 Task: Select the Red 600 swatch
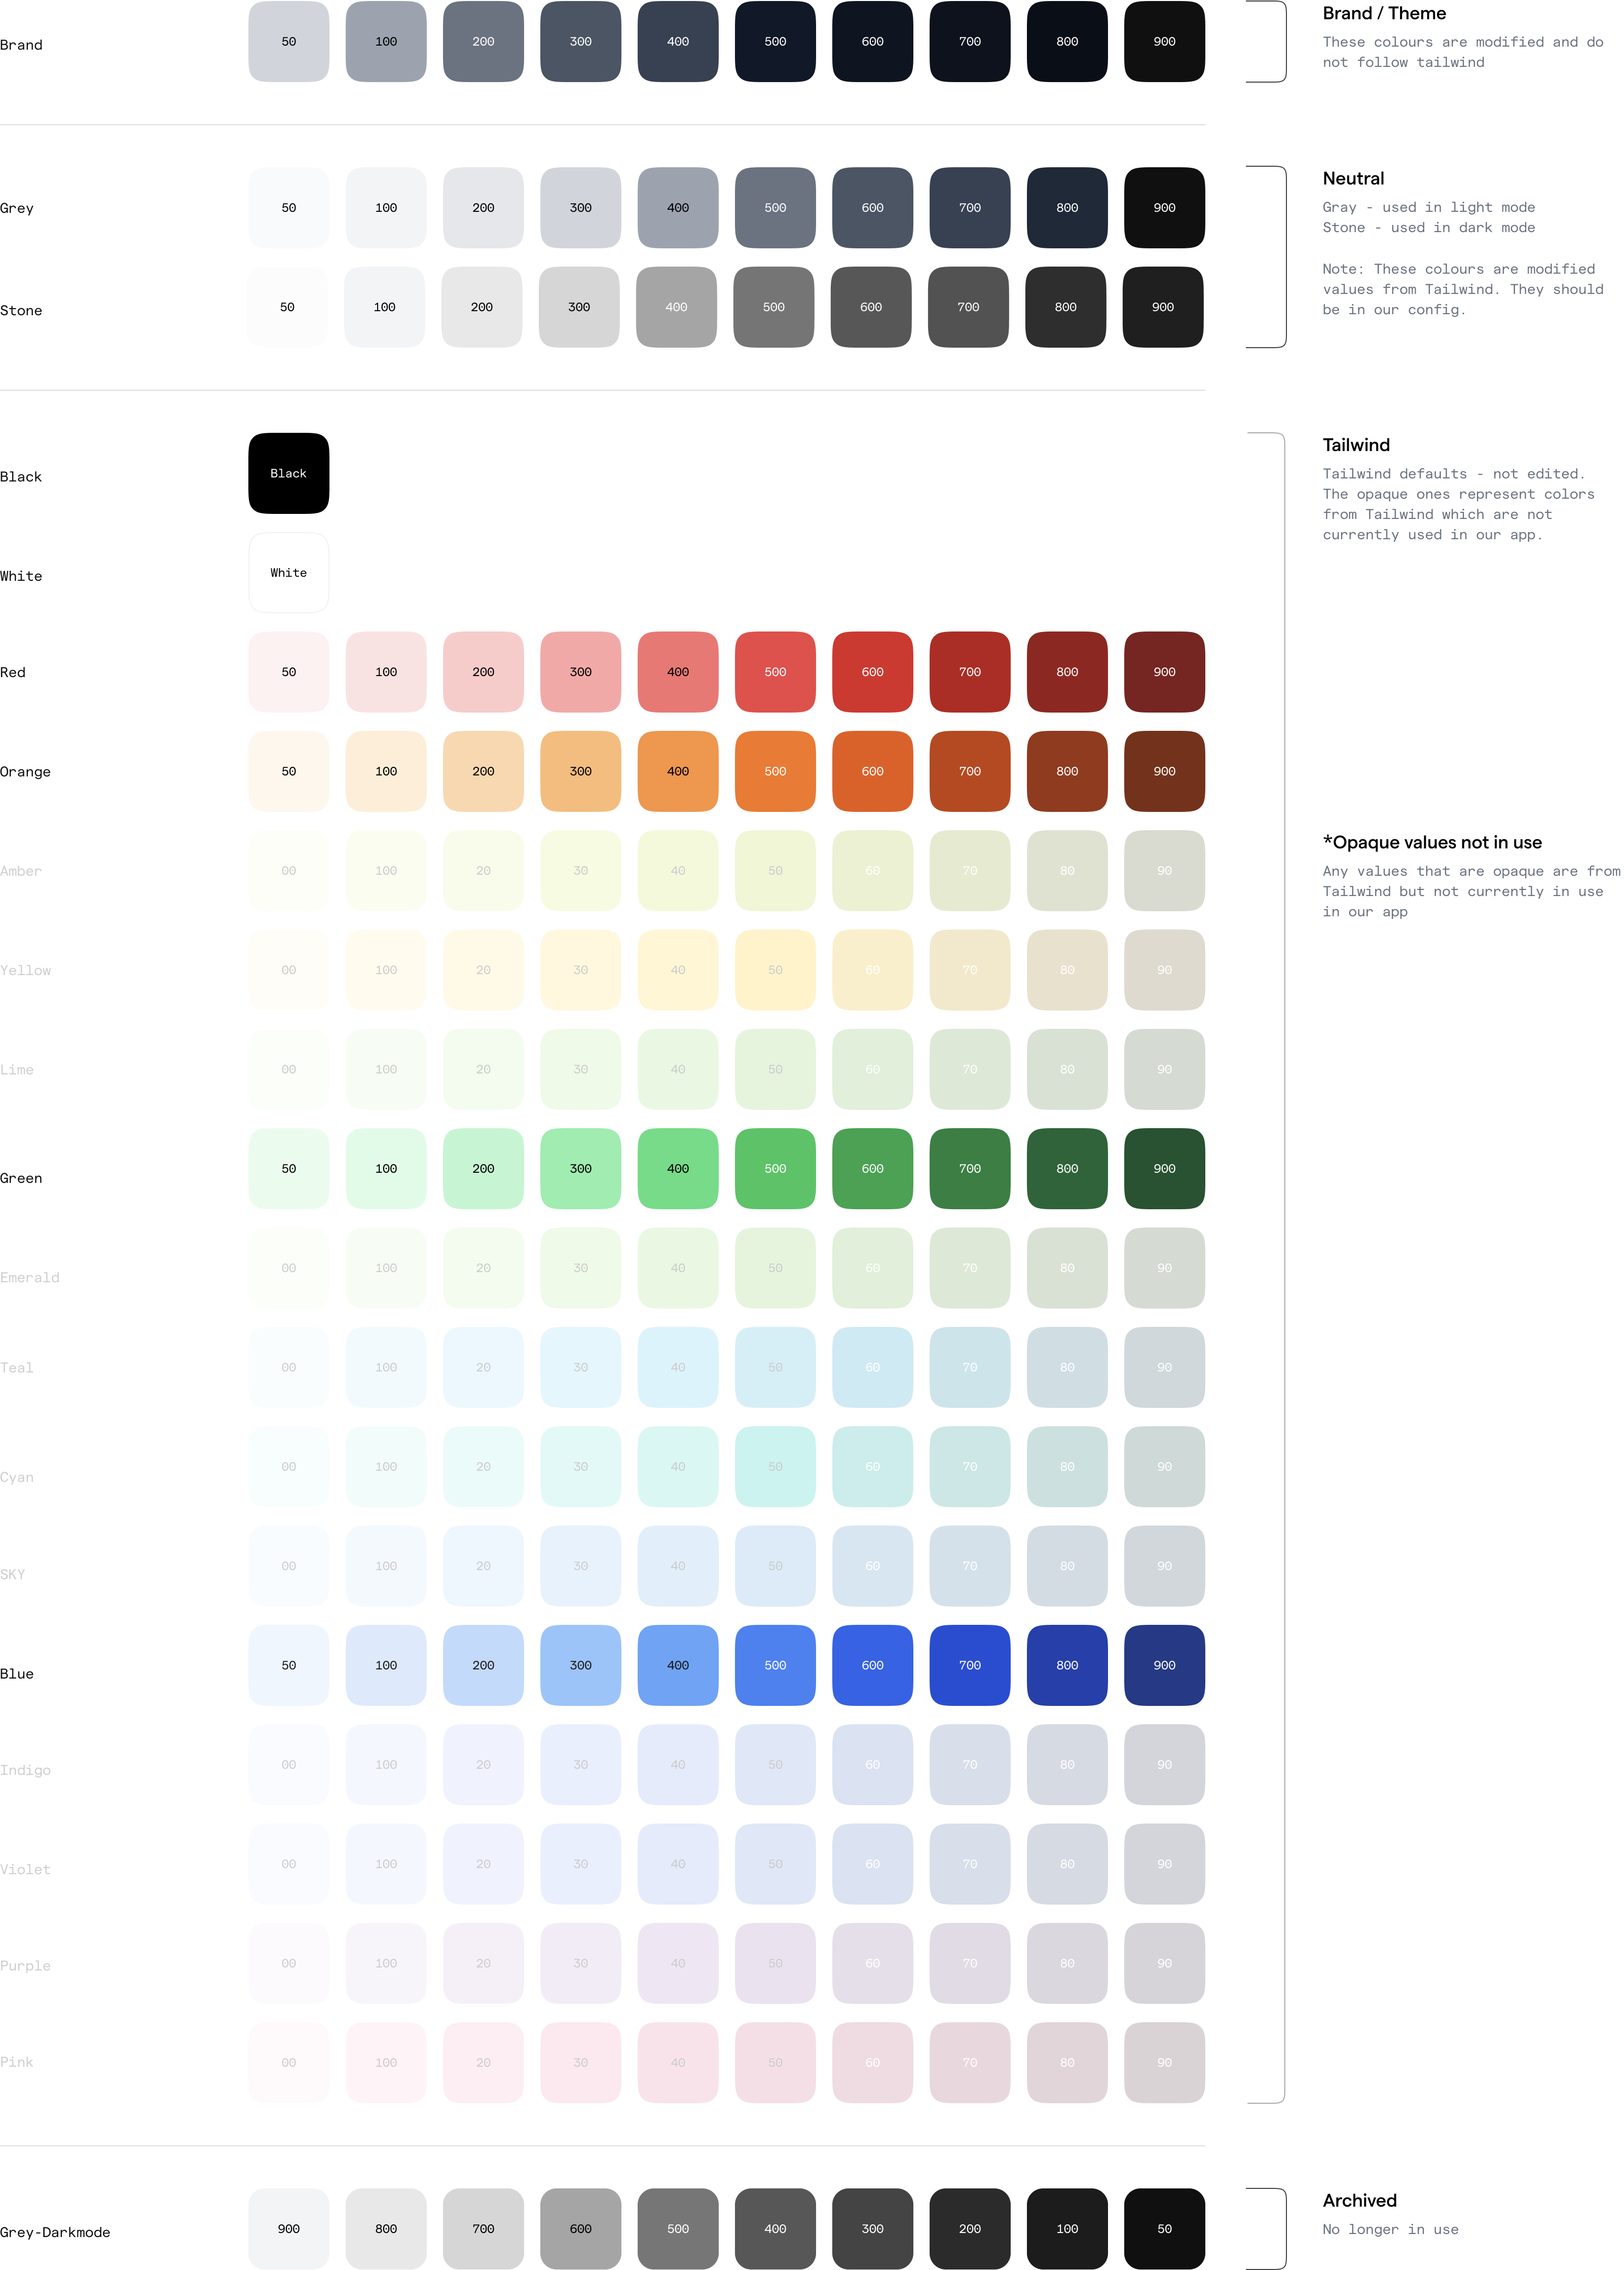click(872, 672)
